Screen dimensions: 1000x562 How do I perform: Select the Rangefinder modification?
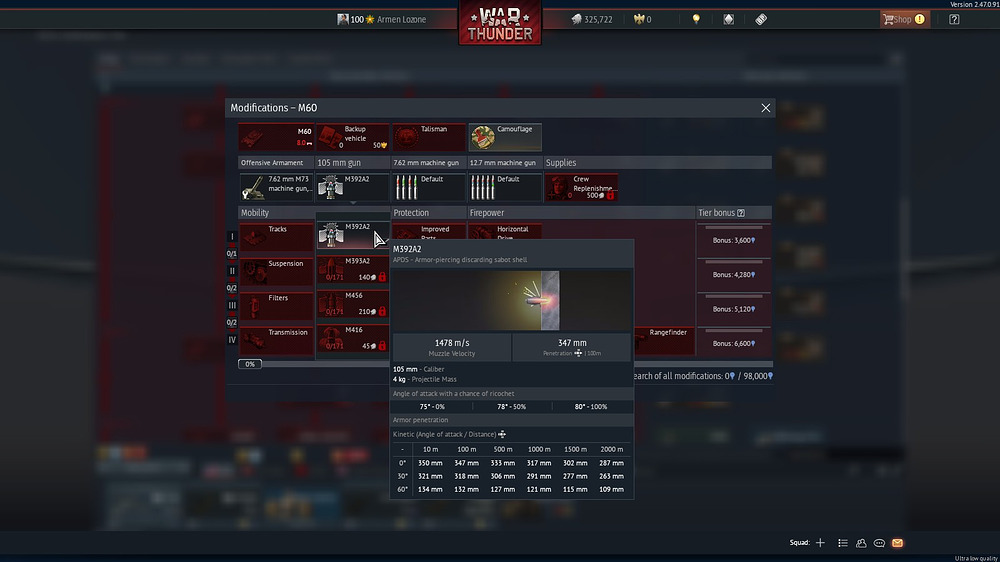pyautogui.click(x=664, y=341)
